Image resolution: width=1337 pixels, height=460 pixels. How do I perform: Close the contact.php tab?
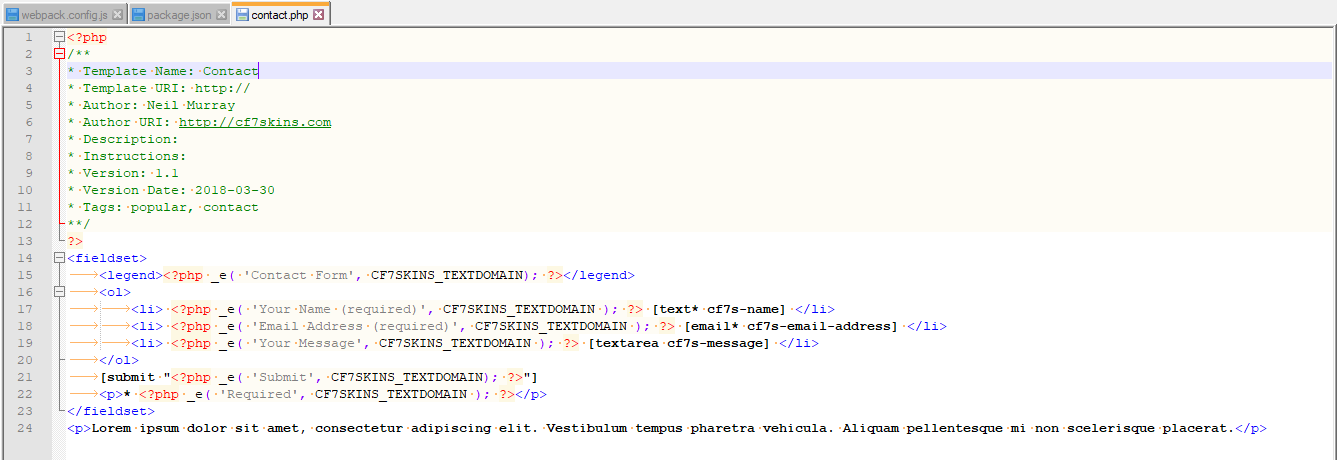pos(318,15)
